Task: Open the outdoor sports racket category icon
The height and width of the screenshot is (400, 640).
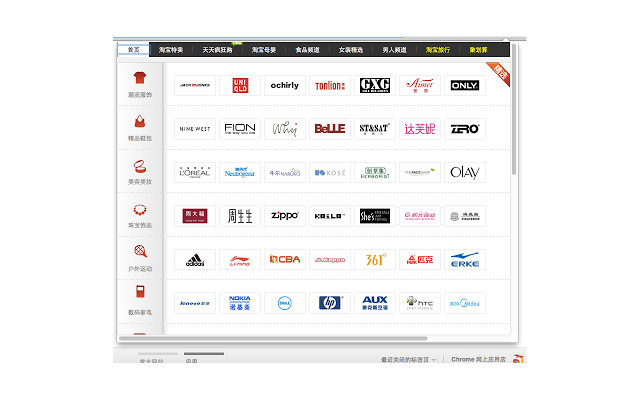Action: click(140, 251)
